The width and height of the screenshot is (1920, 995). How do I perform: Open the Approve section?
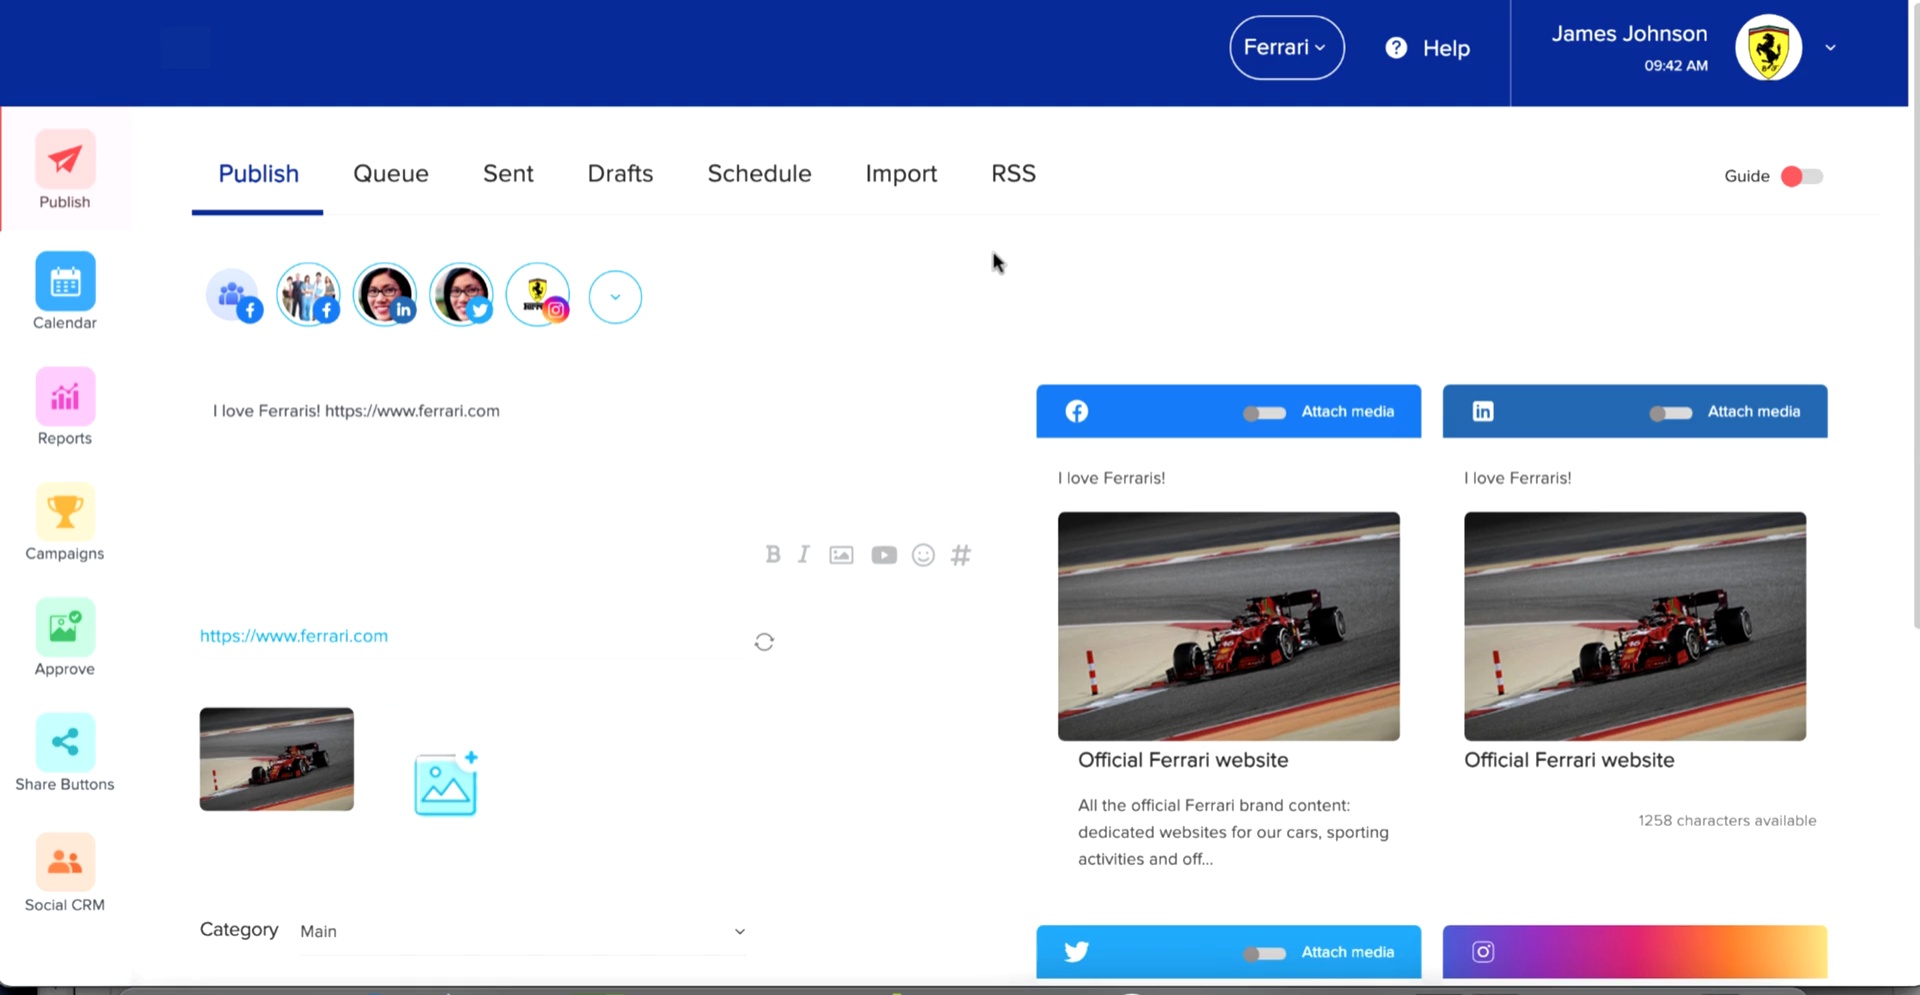(x=65, y=637)
